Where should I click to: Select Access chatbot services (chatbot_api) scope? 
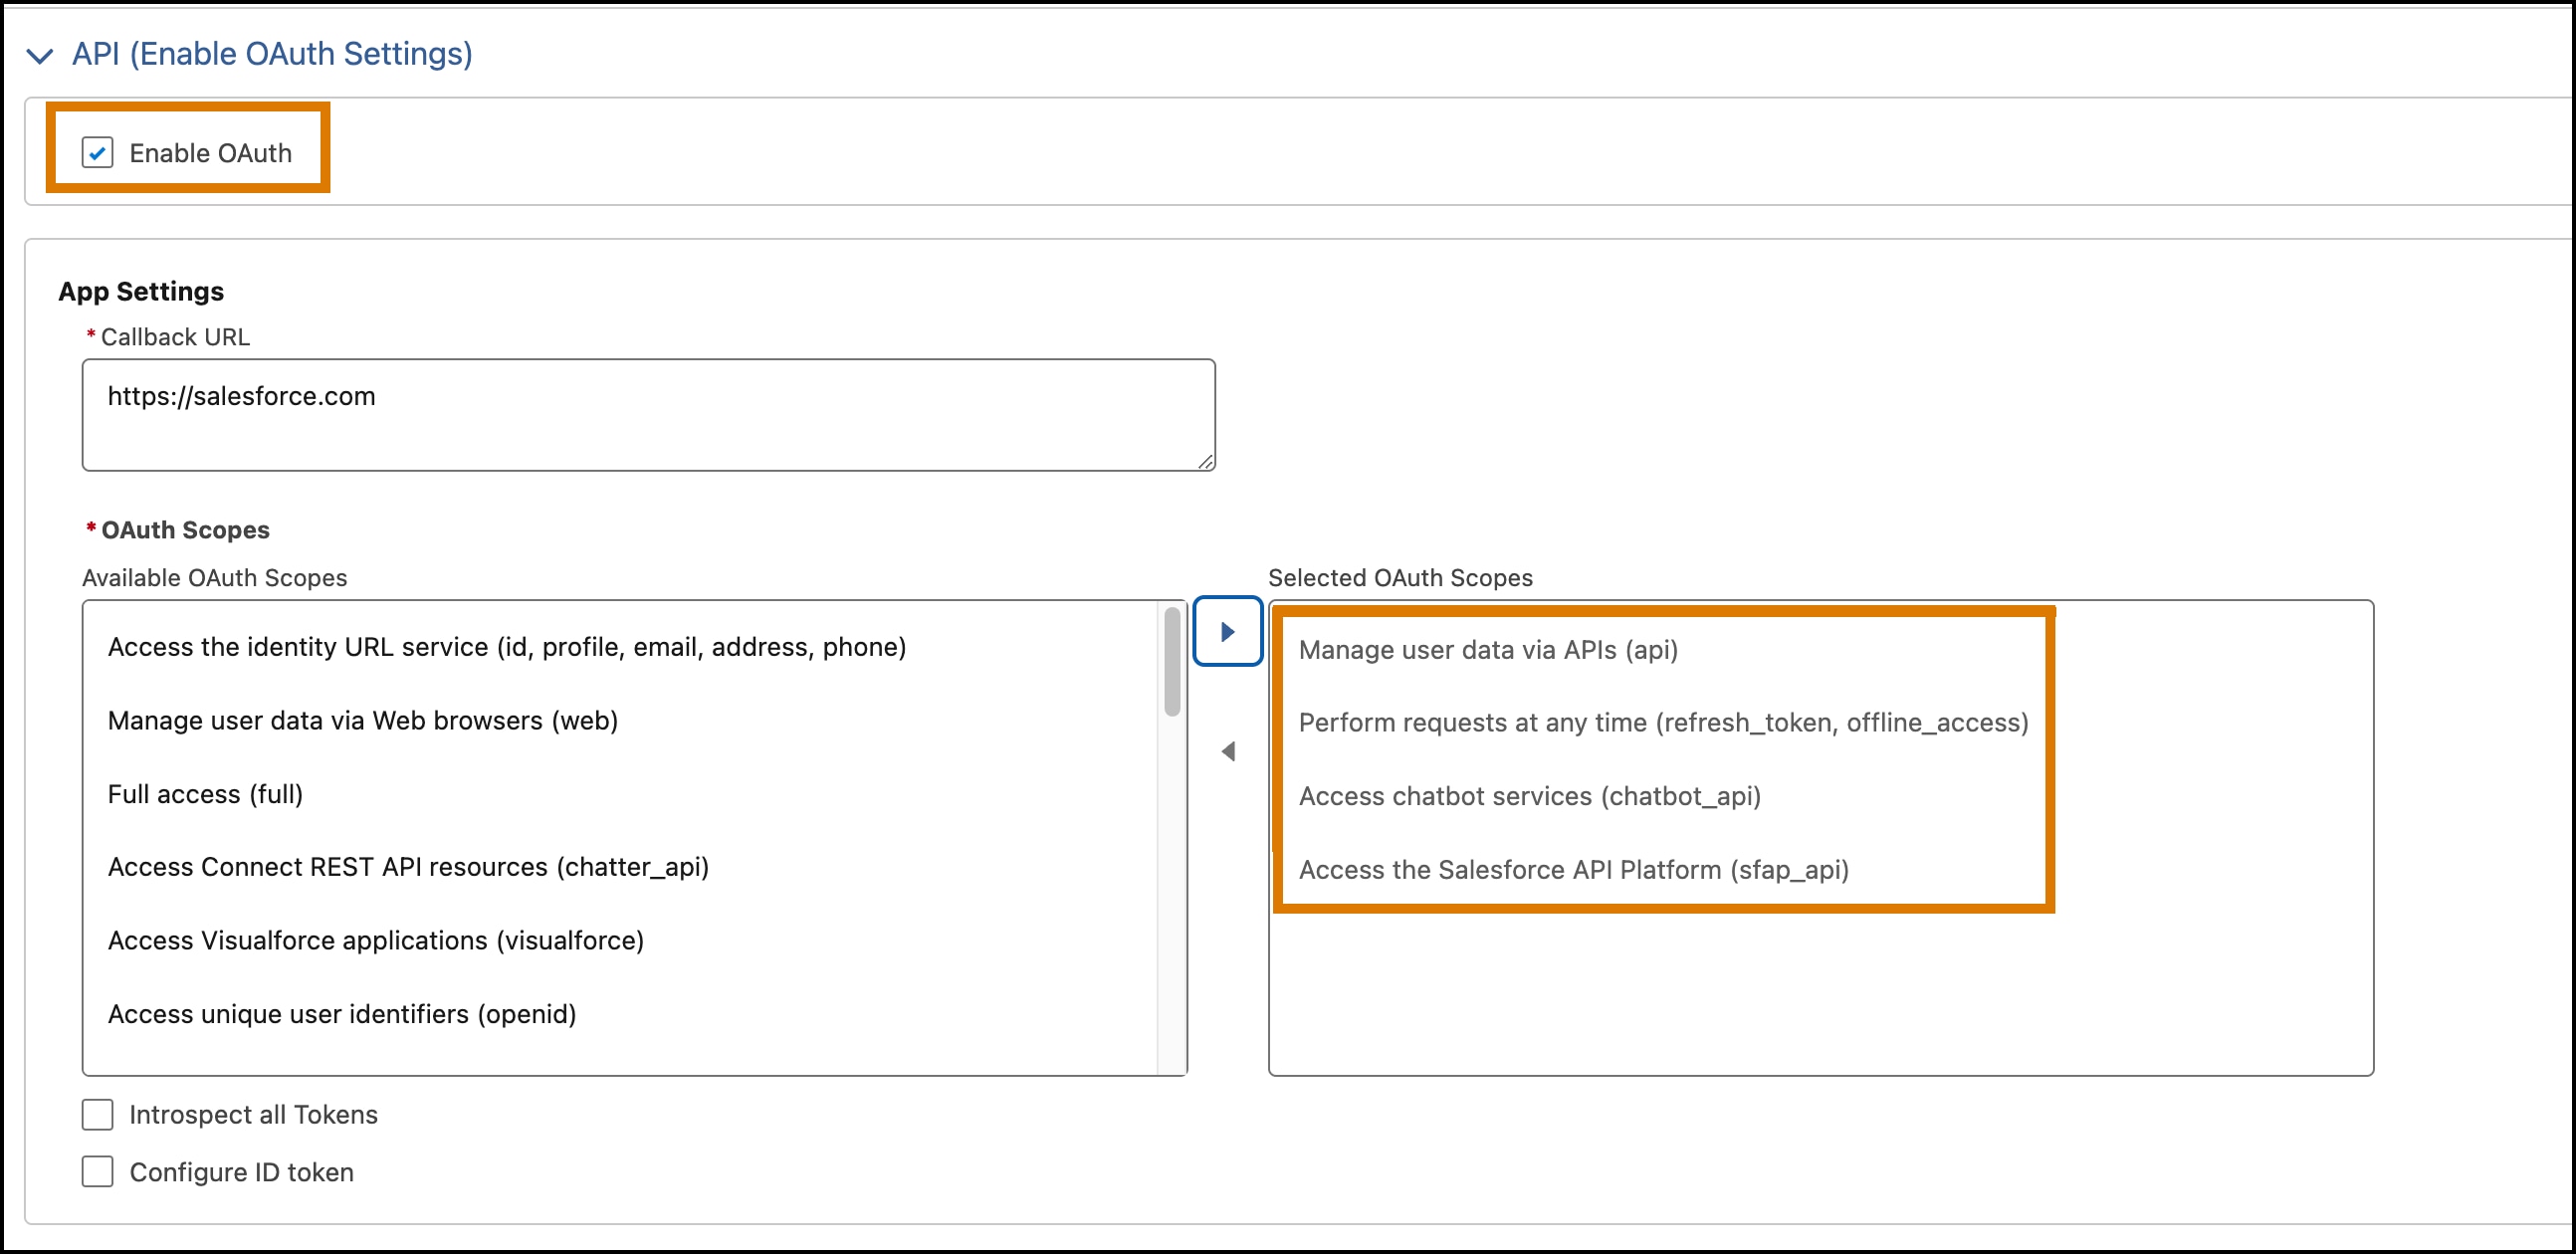[1529, 796]
